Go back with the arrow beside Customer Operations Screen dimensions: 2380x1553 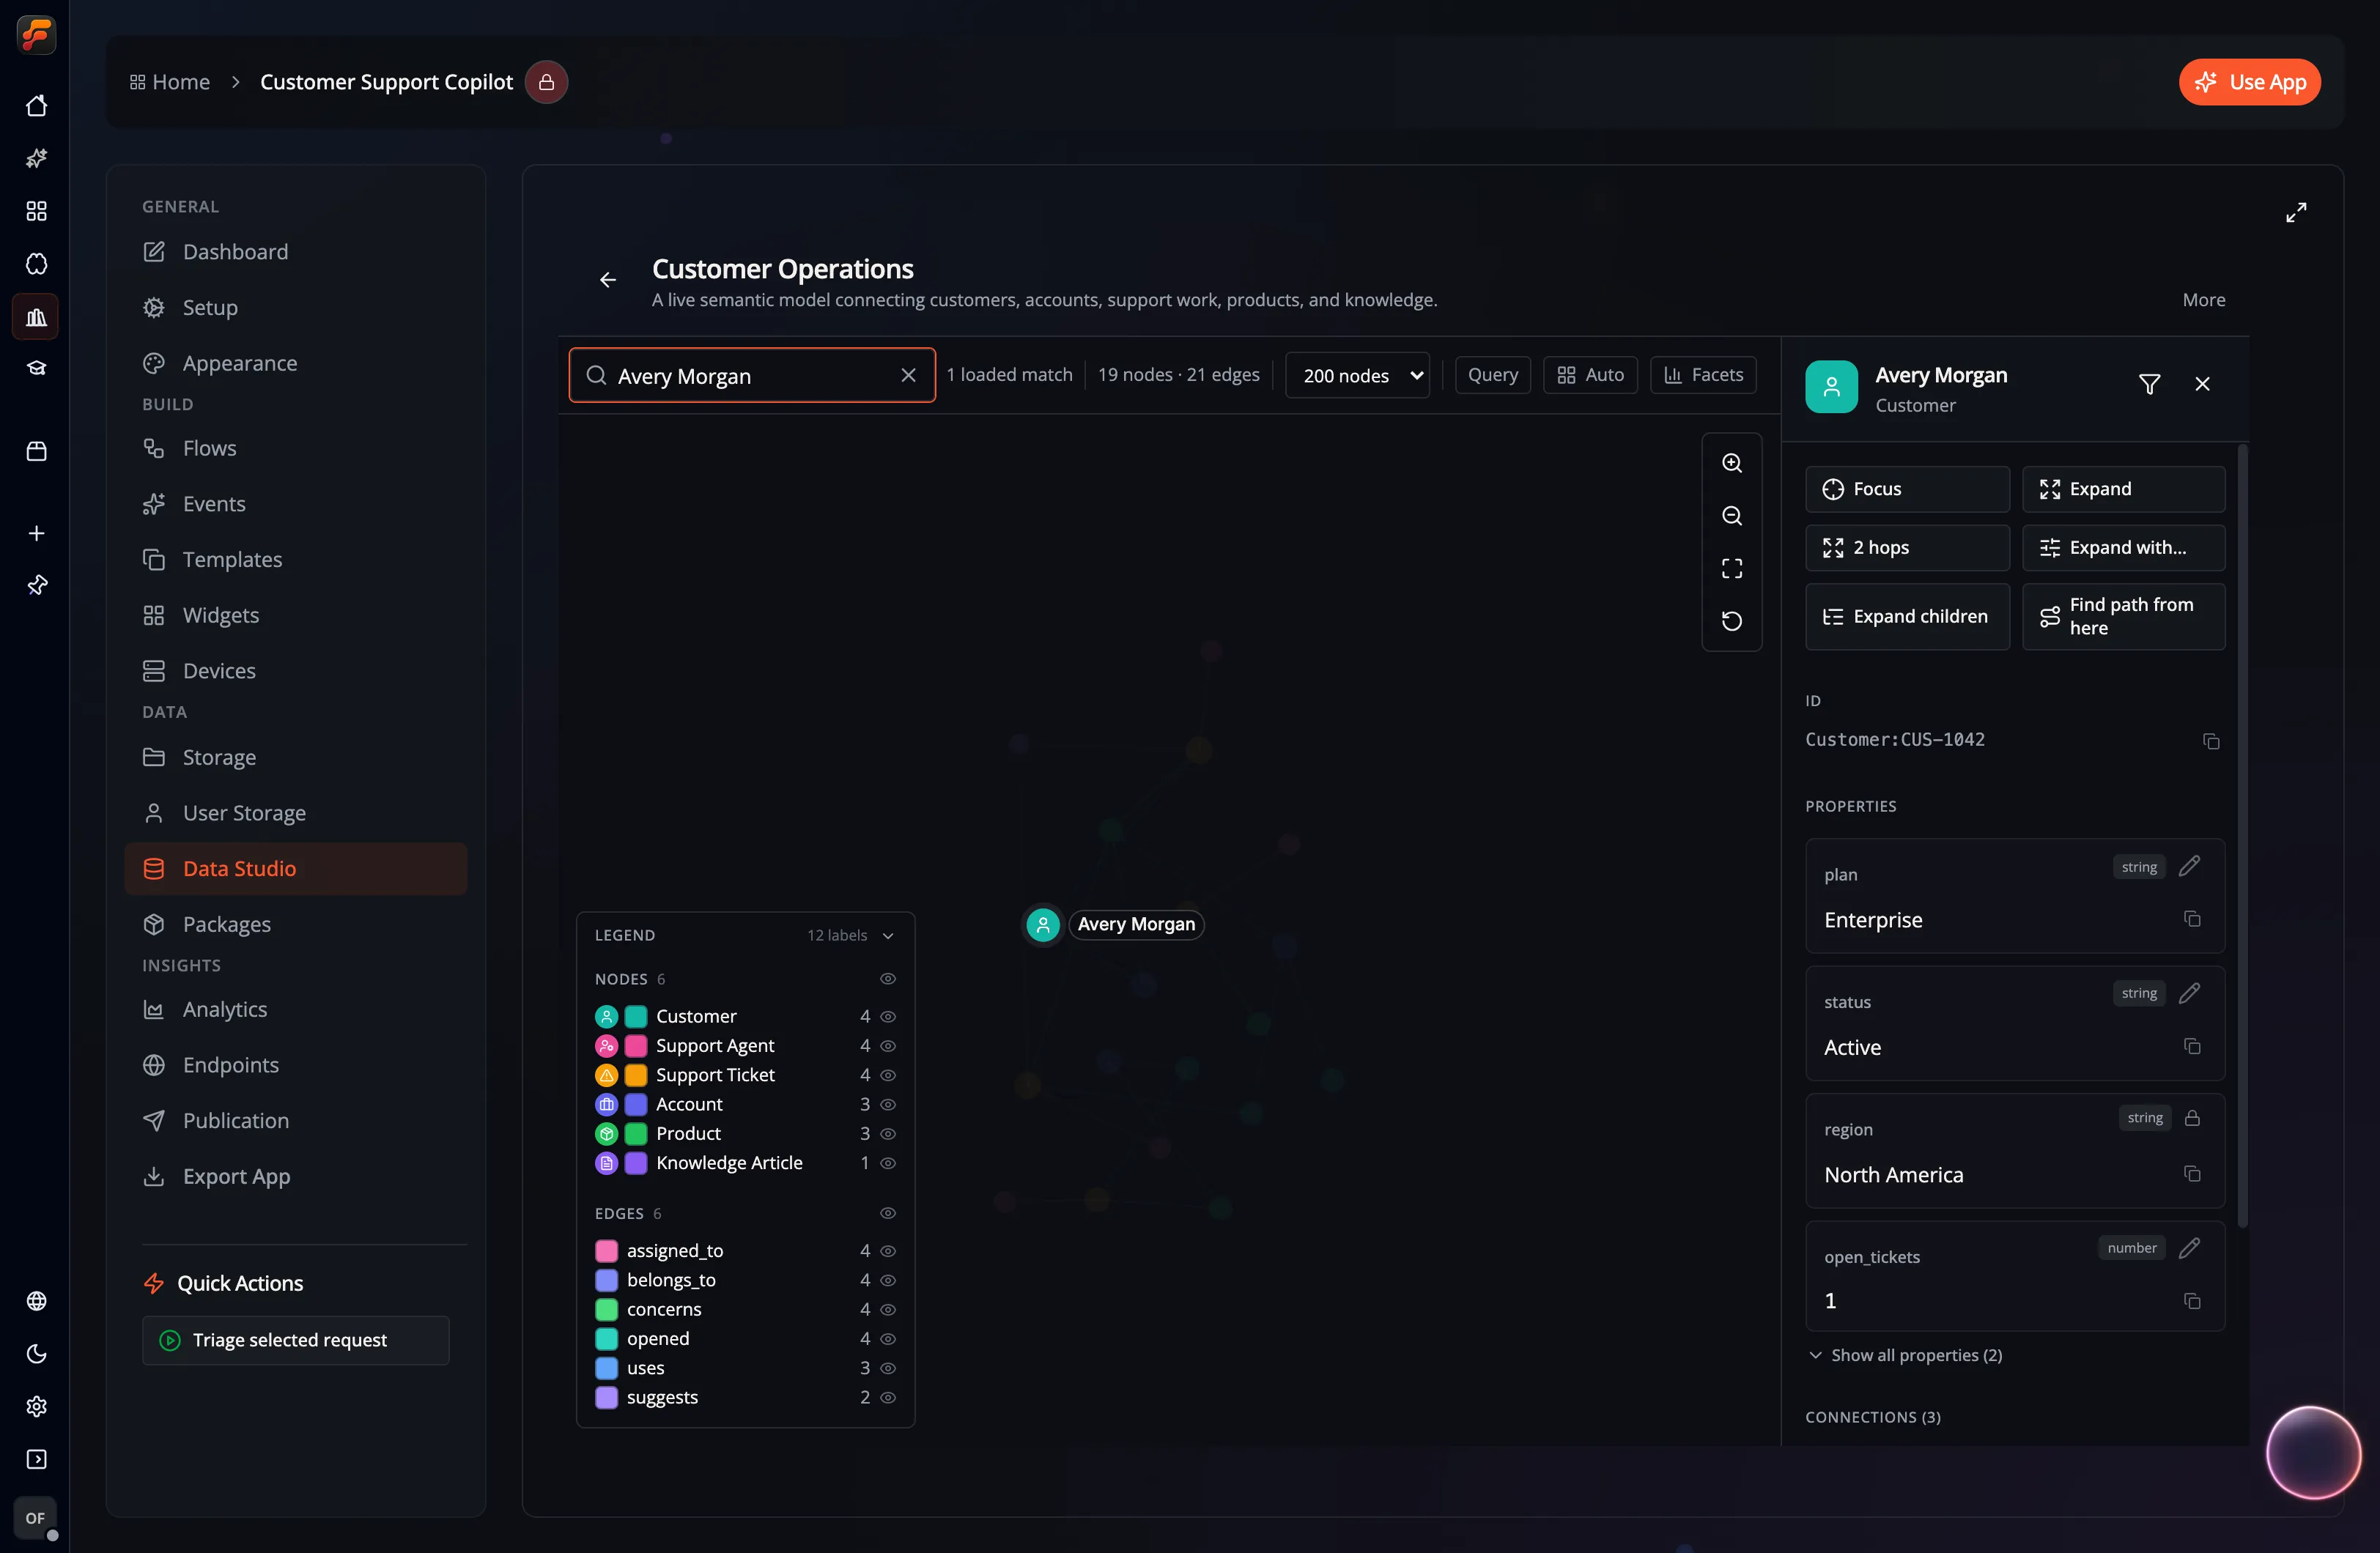point(608,280)
